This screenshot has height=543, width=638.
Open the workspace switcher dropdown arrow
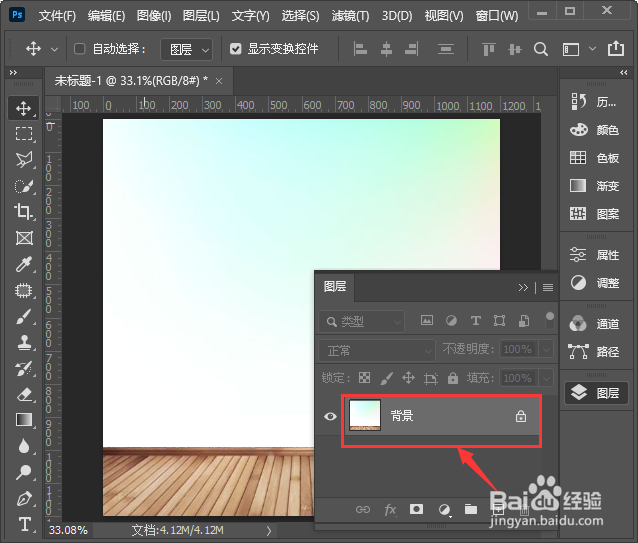pos(592,49)
